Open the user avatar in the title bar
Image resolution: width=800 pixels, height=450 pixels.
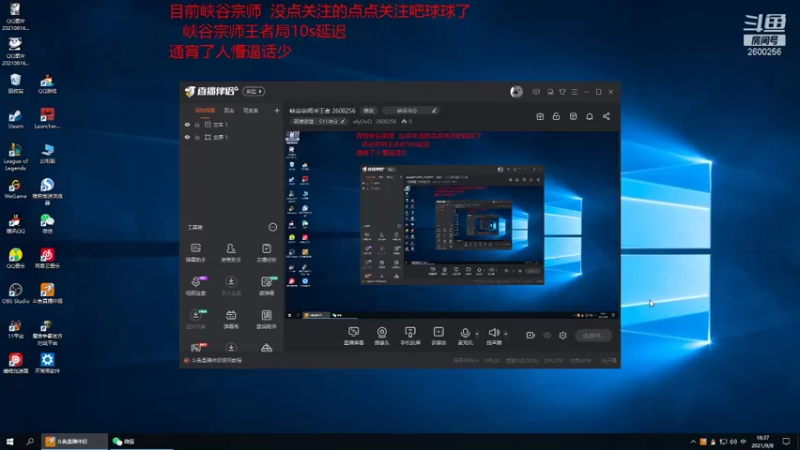click(516, 91)
